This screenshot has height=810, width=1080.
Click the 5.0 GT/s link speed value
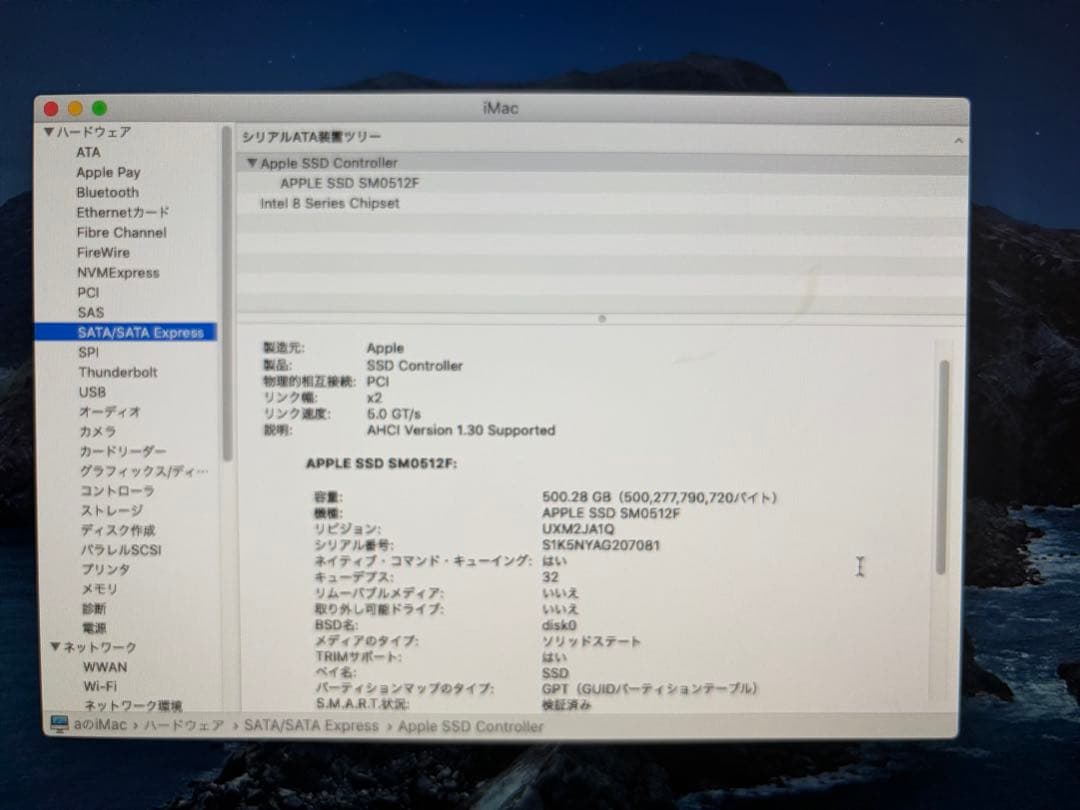[393, 414]
